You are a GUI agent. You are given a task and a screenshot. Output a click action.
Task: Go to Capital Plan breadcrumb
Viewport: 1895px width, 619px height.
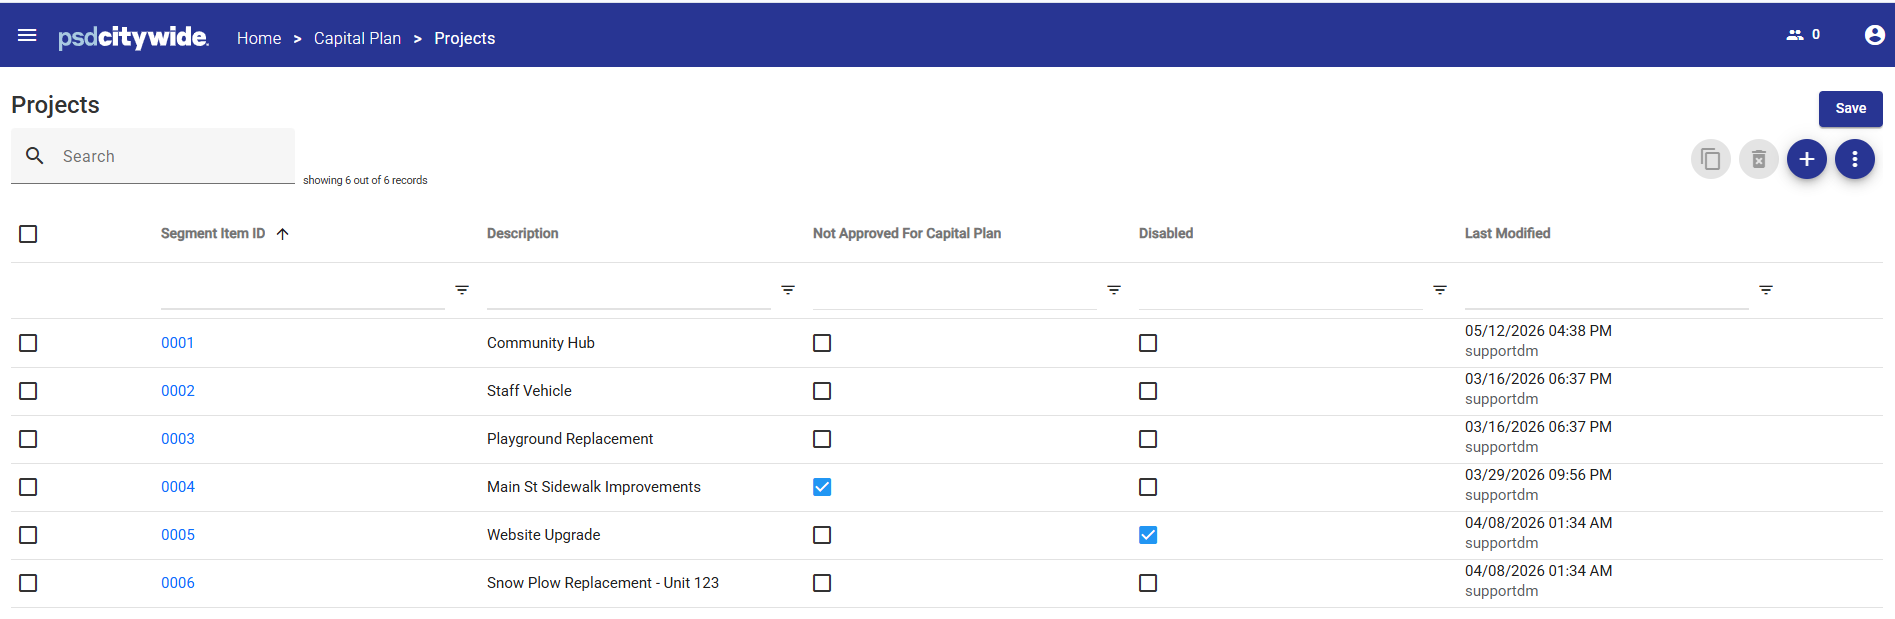[x=357, y=38]
